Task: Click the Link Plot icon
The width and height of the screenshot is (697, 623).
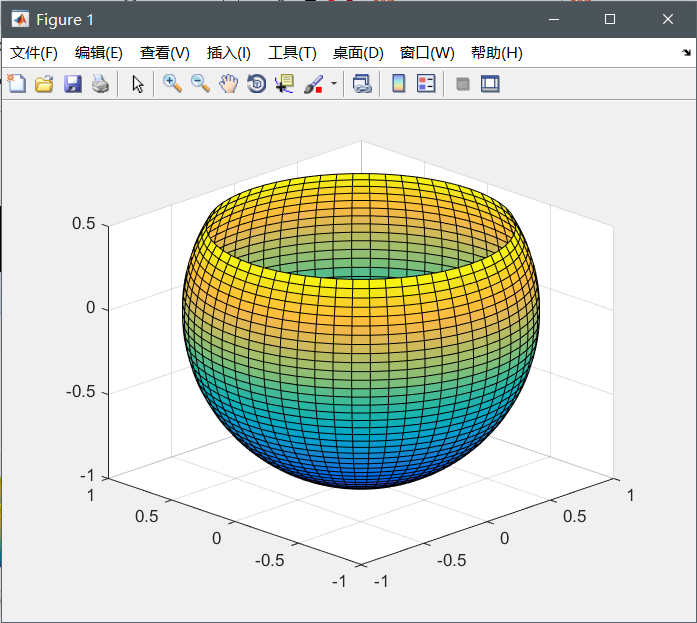Action: coord(362,84)
